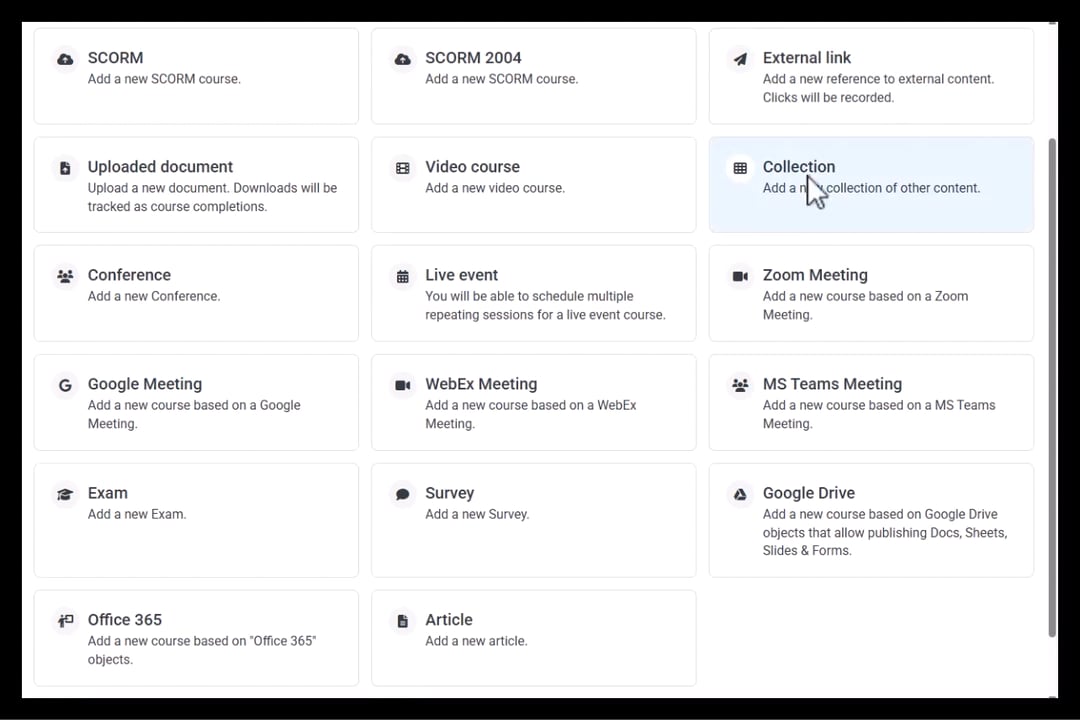Open the Survey heading
Screen dimensions: 1080x720
point(450,493)
